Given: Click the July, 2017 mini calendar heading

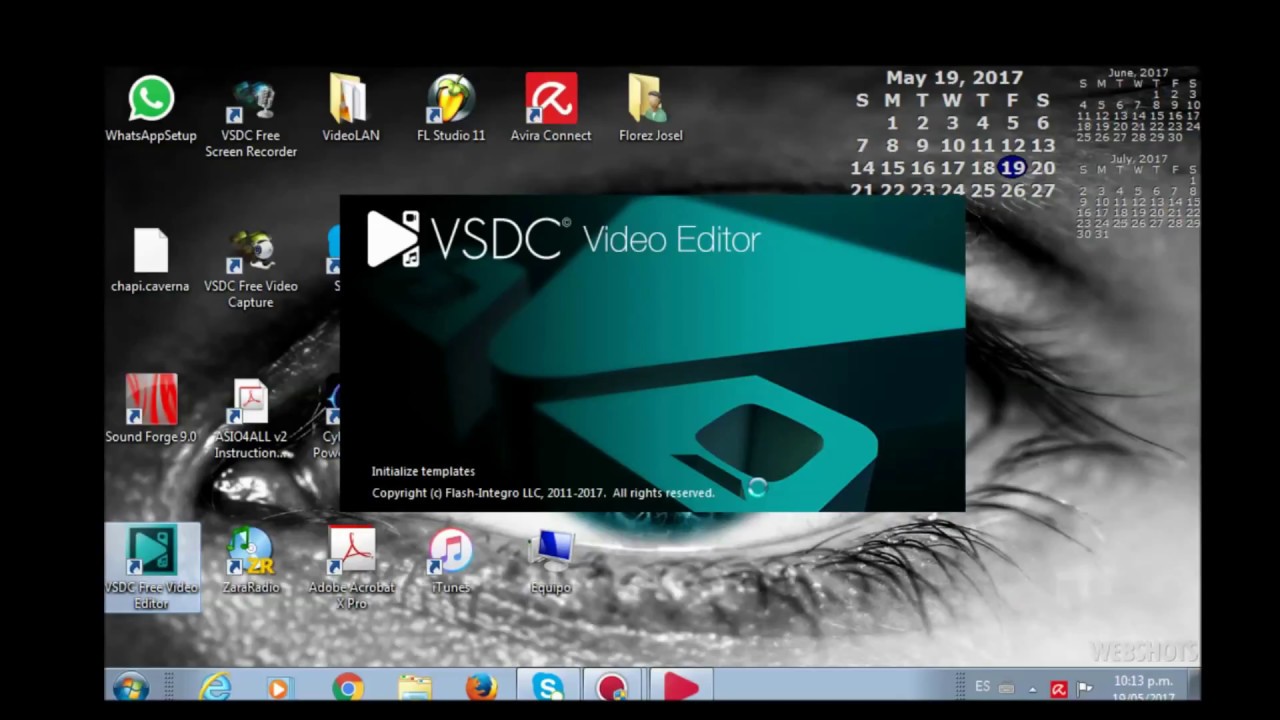Looking at the screenshot, I should tap(1138, 159).
